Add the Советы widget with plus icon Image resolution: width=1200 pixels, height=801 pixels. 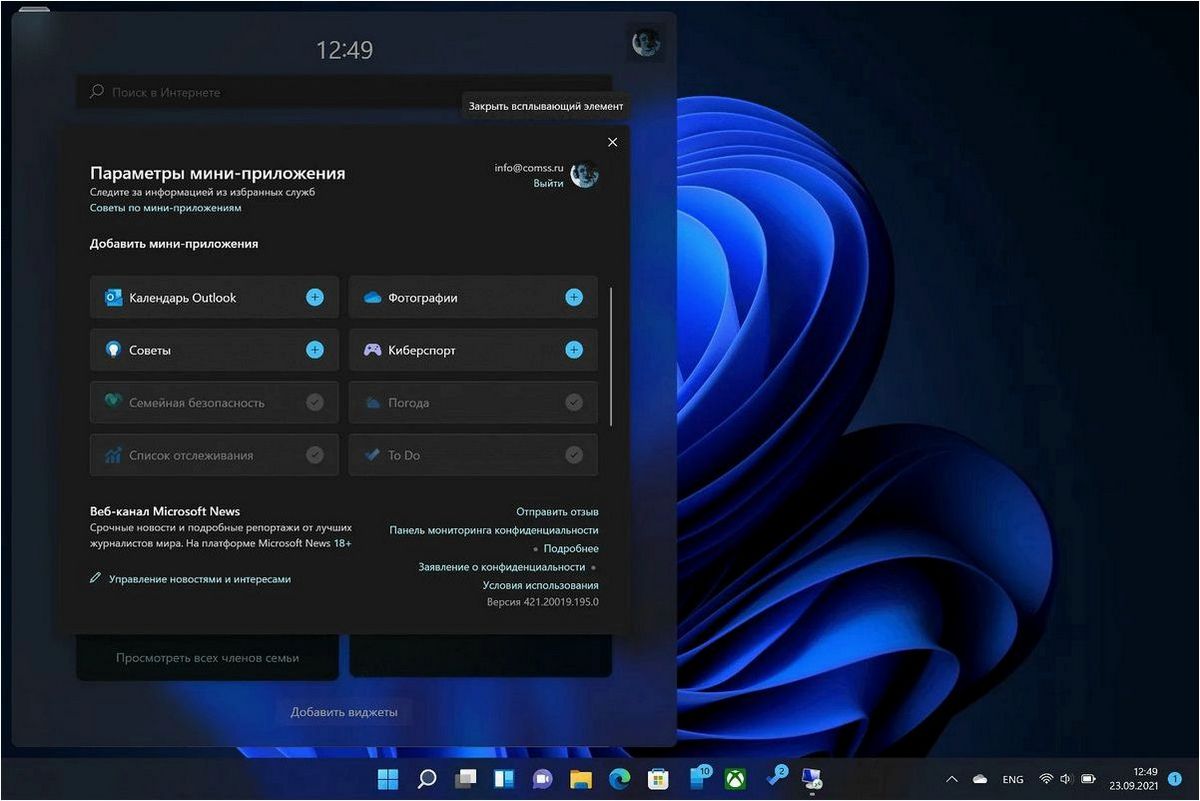315,350
